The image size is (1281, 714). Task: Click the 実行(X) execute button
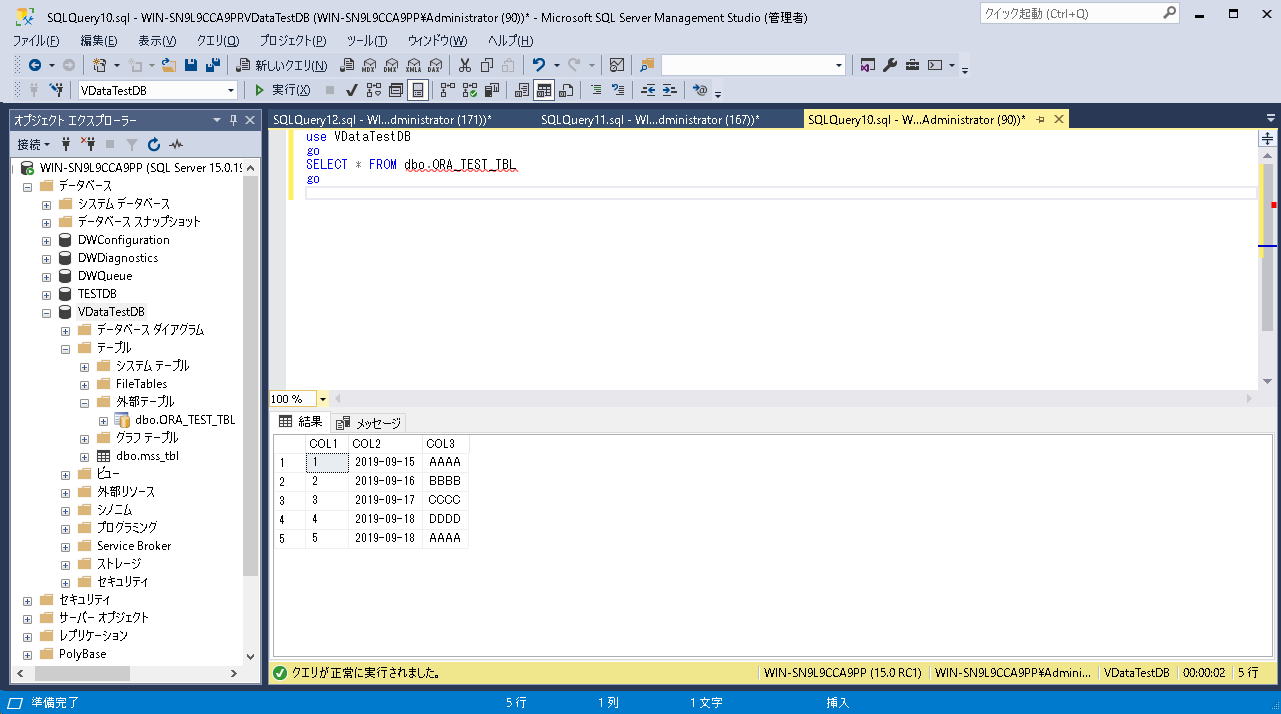[283, 90]
